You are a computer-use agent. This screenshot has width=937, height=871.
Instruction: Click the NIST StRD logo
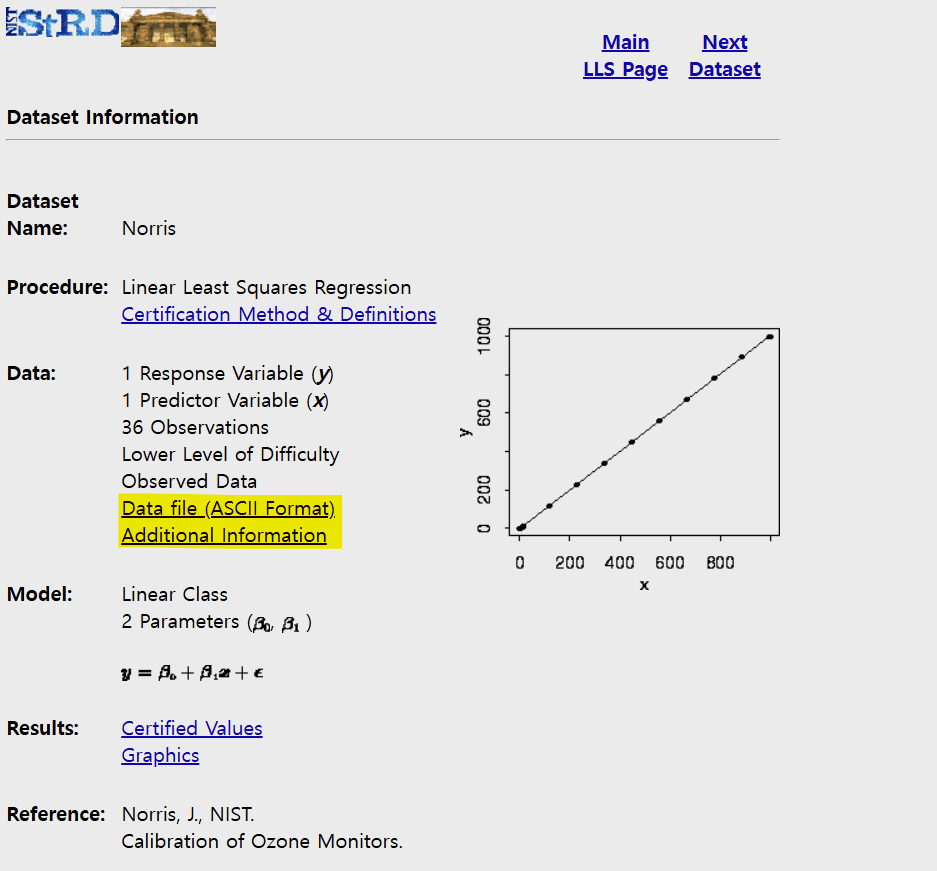(x=62, y=23)
